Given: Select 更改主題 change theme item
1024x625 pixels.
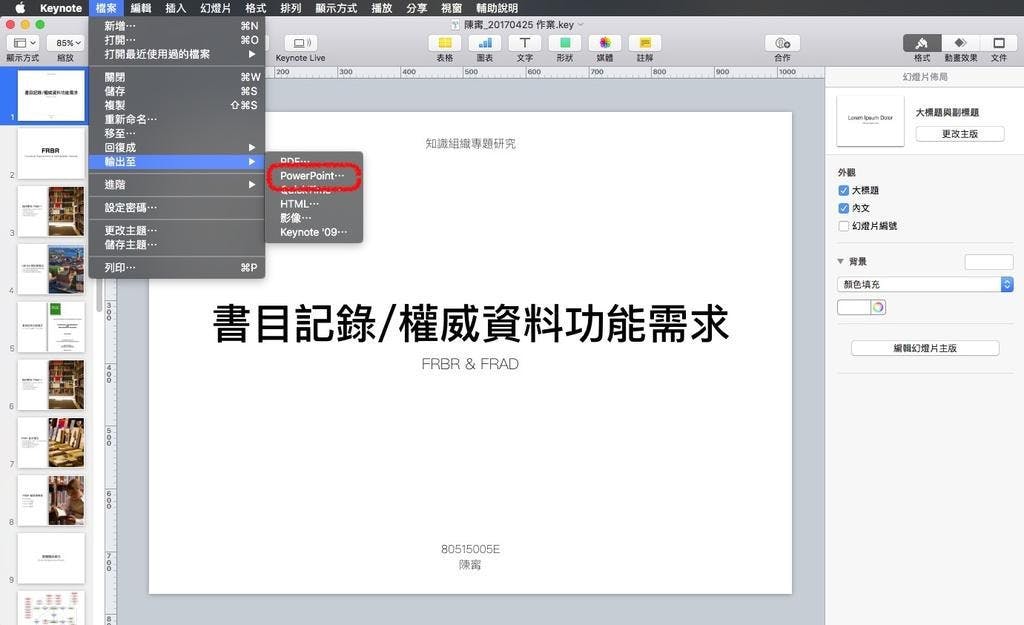Looking at the screenshot, I should tap(177, 231).
